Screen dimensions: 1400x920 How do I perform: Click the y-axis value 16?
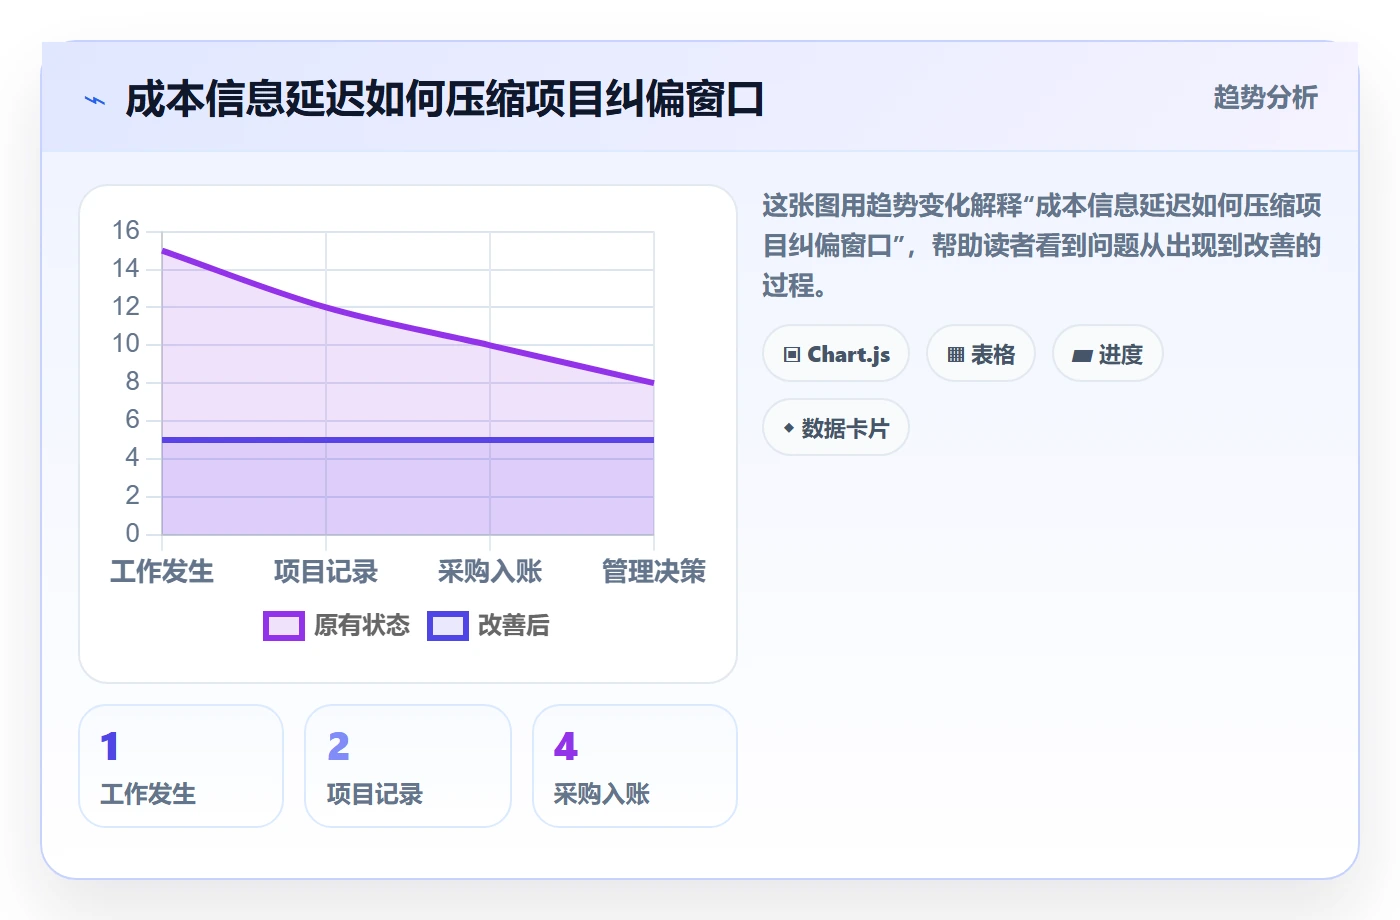pos(126,231)
